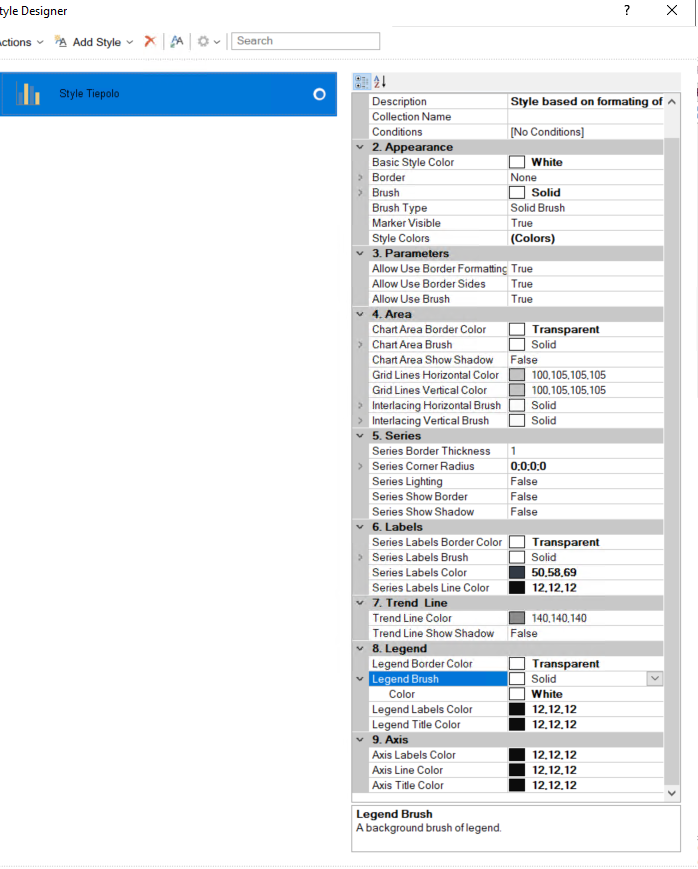Click the style font icon in toolbar

tap(177, 42)
